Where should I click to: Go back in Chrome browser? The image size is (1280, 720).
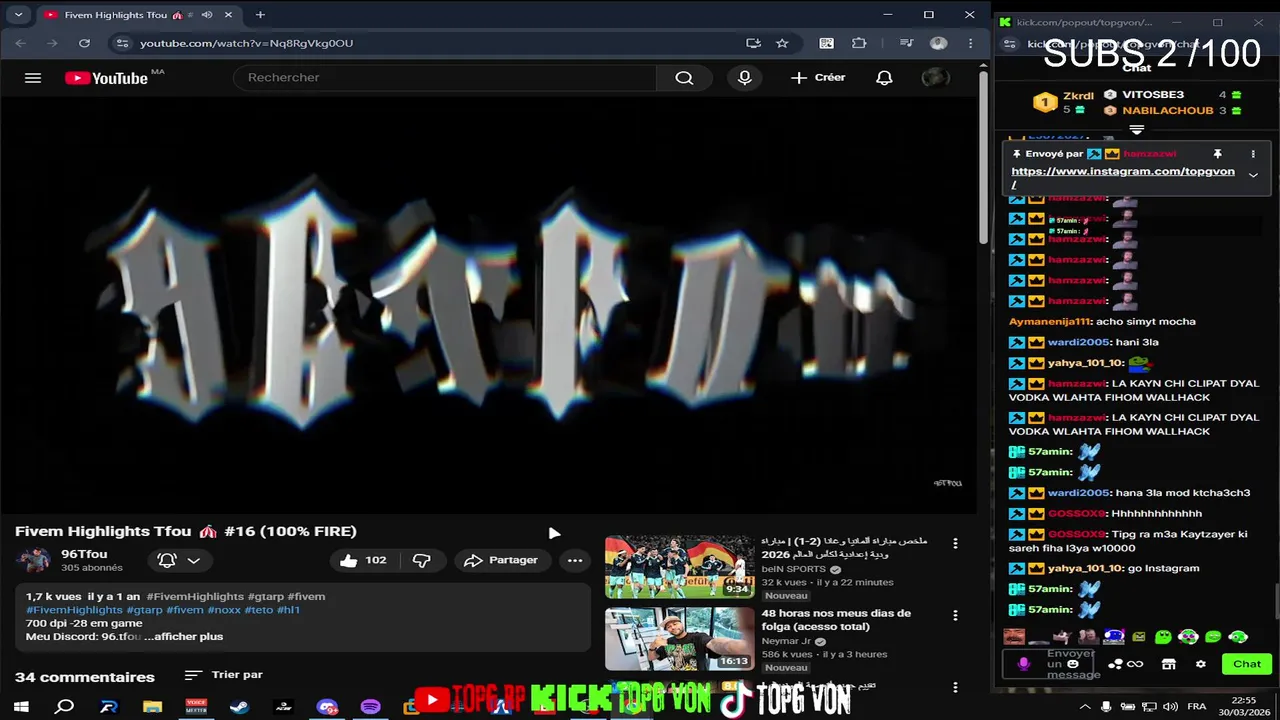[x=21, y=43]
